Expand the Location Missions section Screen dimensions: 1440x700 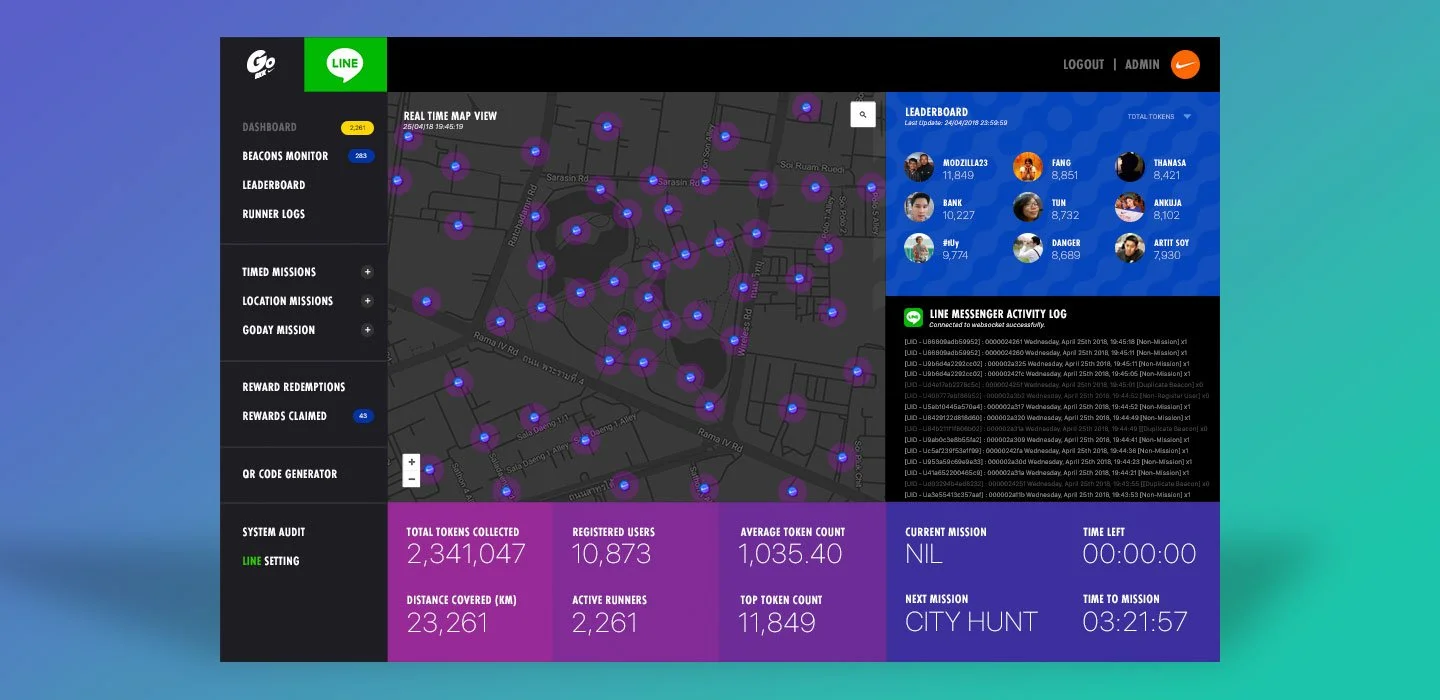pos(367,301)
